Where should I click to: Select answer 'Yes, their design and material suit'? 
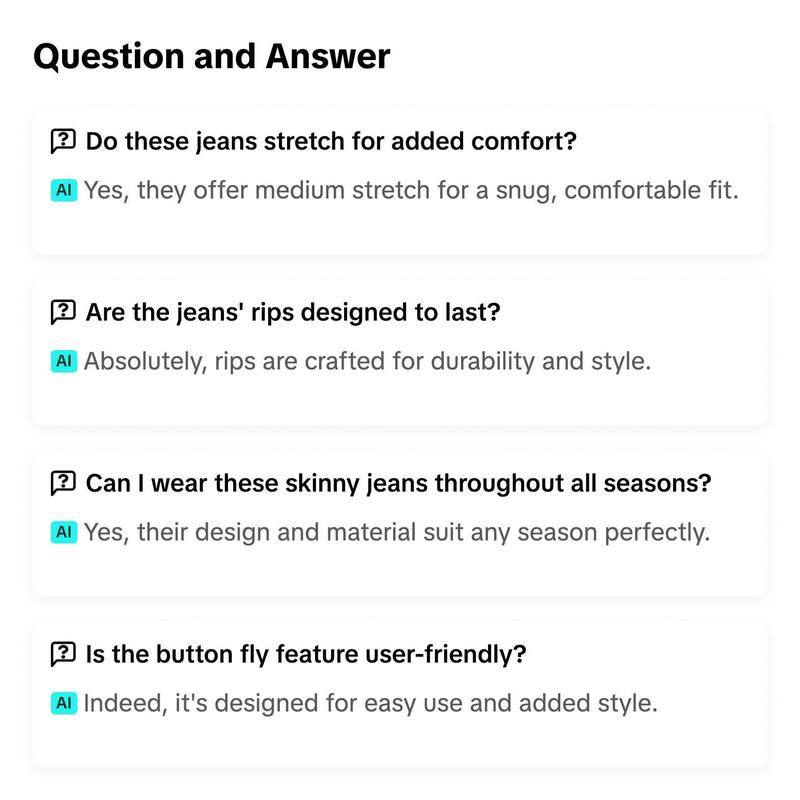(397, 533)
